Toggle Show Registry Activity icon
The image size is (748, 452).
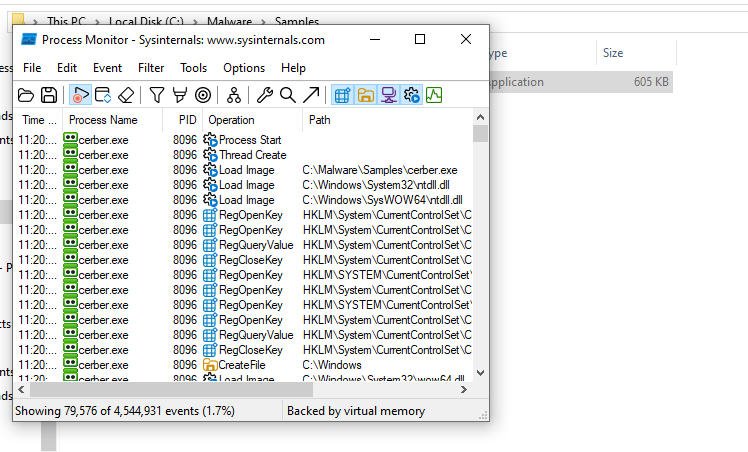coord(342,95)
